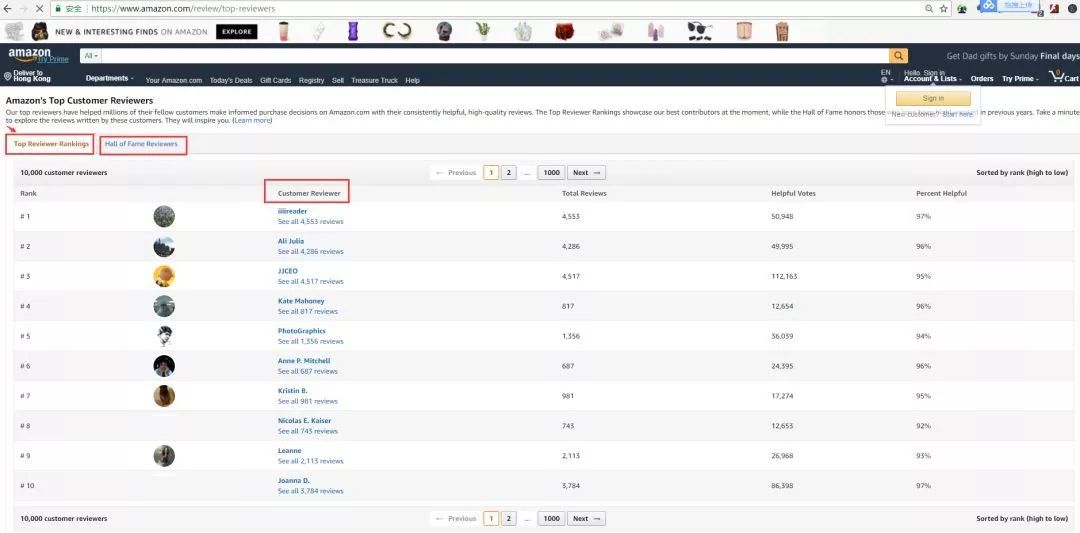This screenshot has height=533, width=1080.
Task: Click Kristin B.'s avatar
Action: (164, 396)
